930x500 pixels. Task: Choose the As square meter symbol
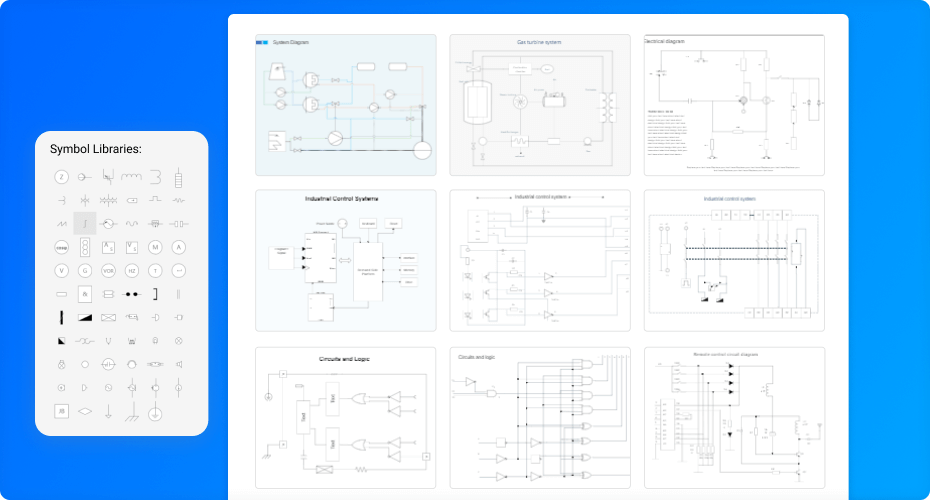pyautogui.click(x=108, y=247)
